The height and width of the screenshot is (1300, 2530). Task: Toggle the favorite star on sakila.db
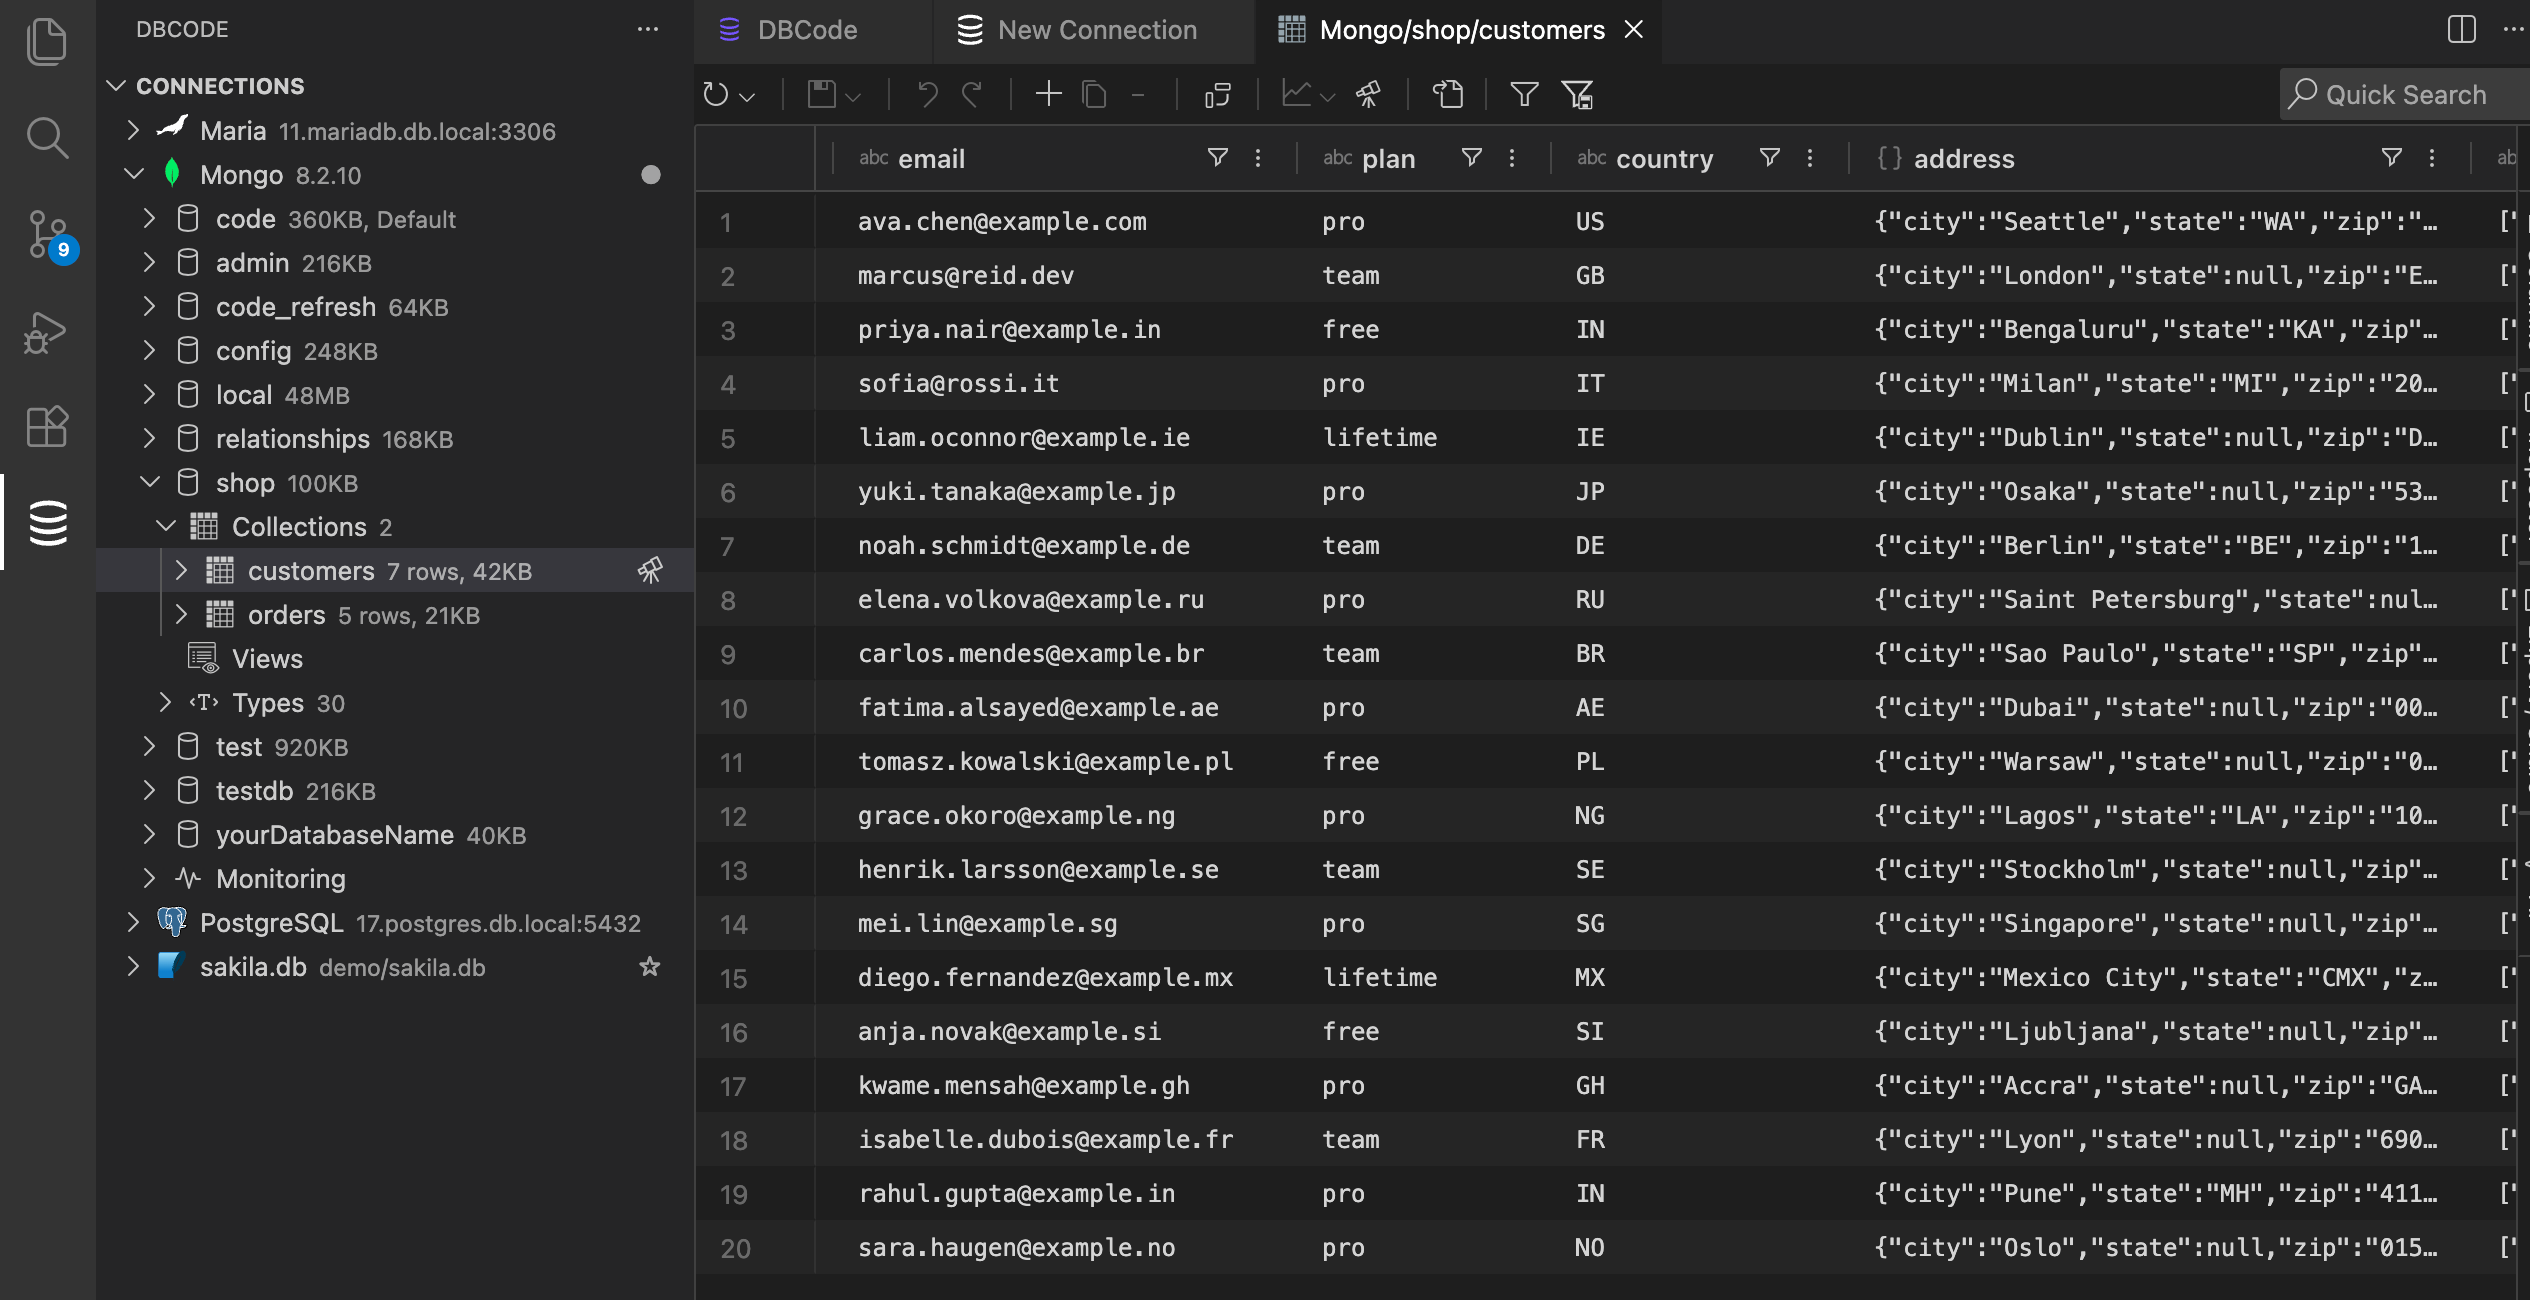[x=650, y=967]
